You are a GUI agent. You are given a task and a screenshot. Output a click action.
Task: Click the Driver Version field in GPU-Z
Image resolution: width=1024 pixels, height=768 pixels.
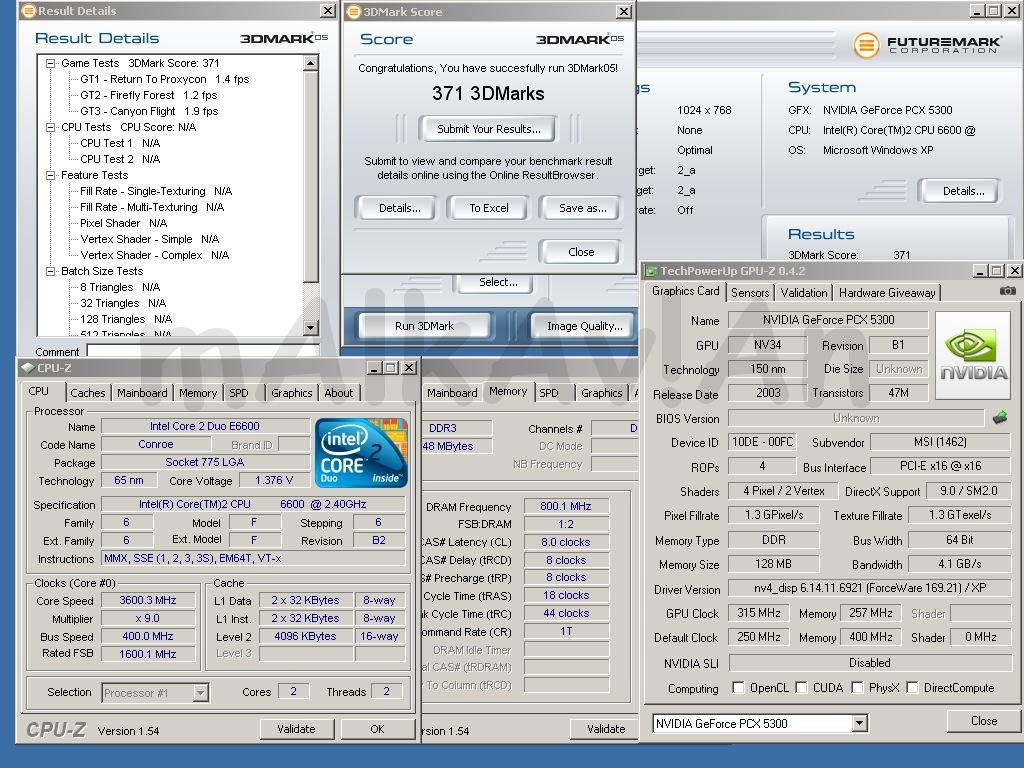coord(869,588)
